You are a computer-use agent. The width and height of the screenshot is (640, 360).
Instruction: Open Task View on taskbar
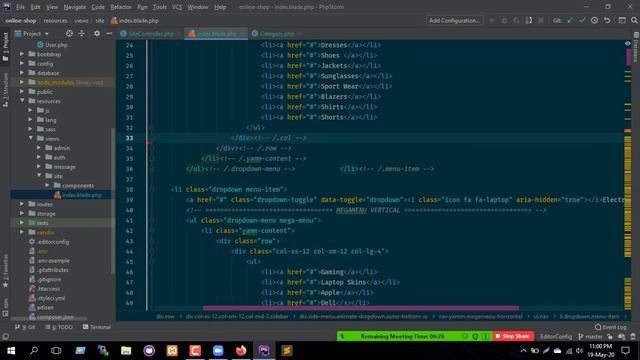point(56,351)
